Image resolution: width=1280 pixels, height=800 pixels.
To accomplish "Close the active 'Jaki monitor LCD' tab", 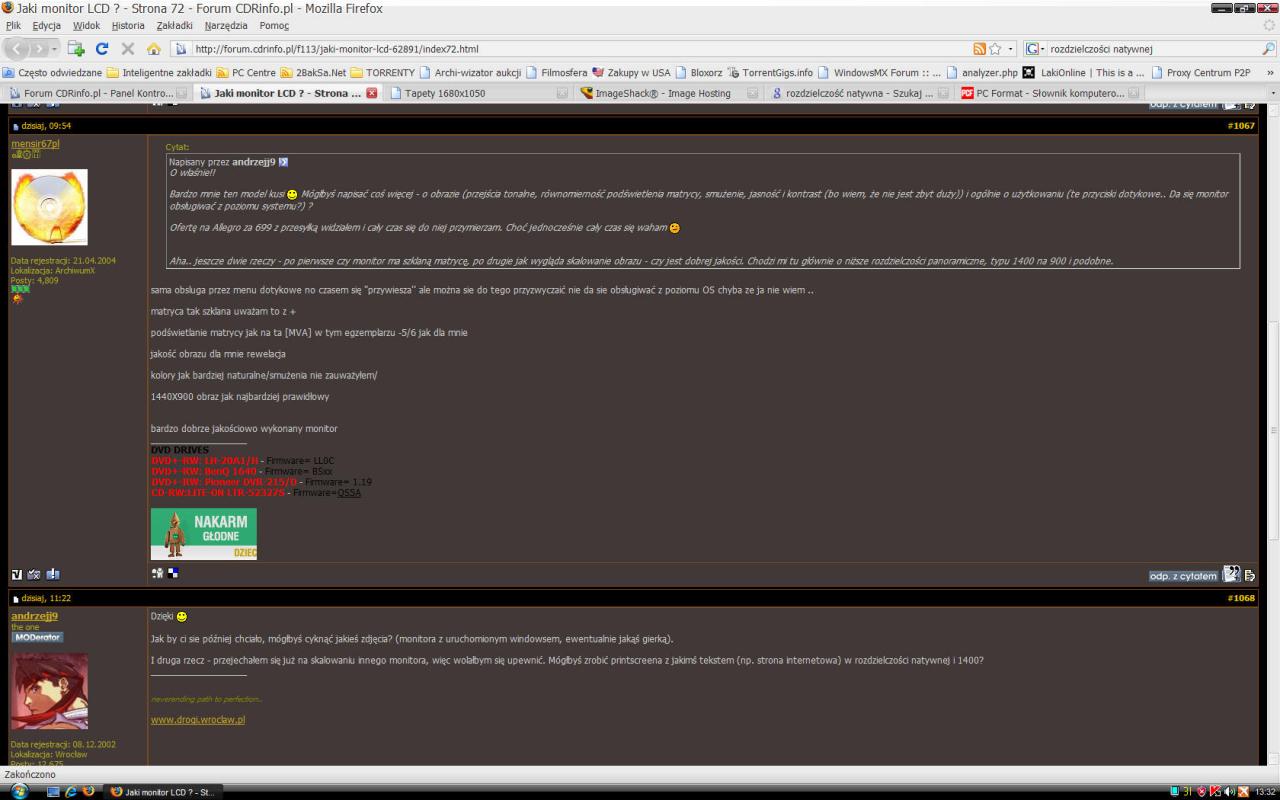I will [x=372, y=93].
